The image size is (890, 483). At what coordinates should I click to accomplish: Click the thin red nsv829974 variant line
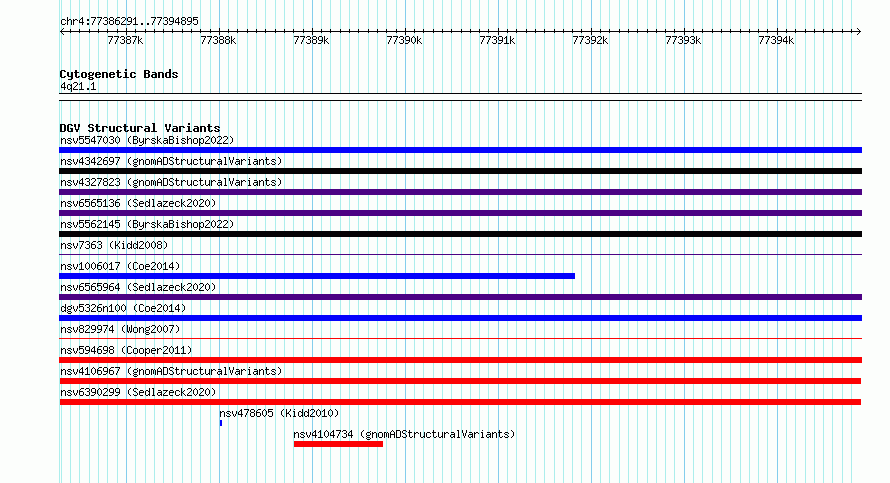[460, 338]
